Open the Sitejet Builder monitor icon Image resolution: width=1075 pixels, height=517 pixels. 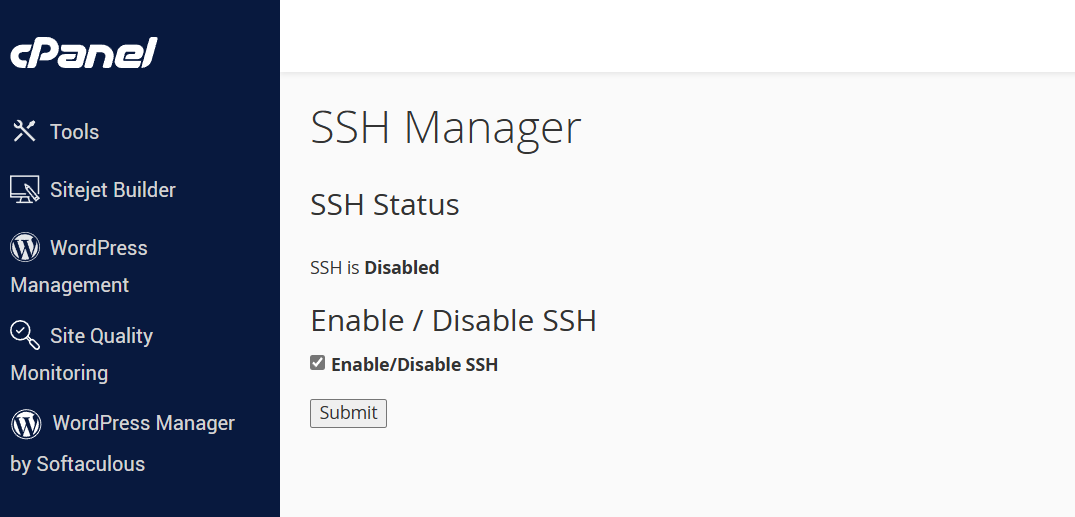click(25, 189)
